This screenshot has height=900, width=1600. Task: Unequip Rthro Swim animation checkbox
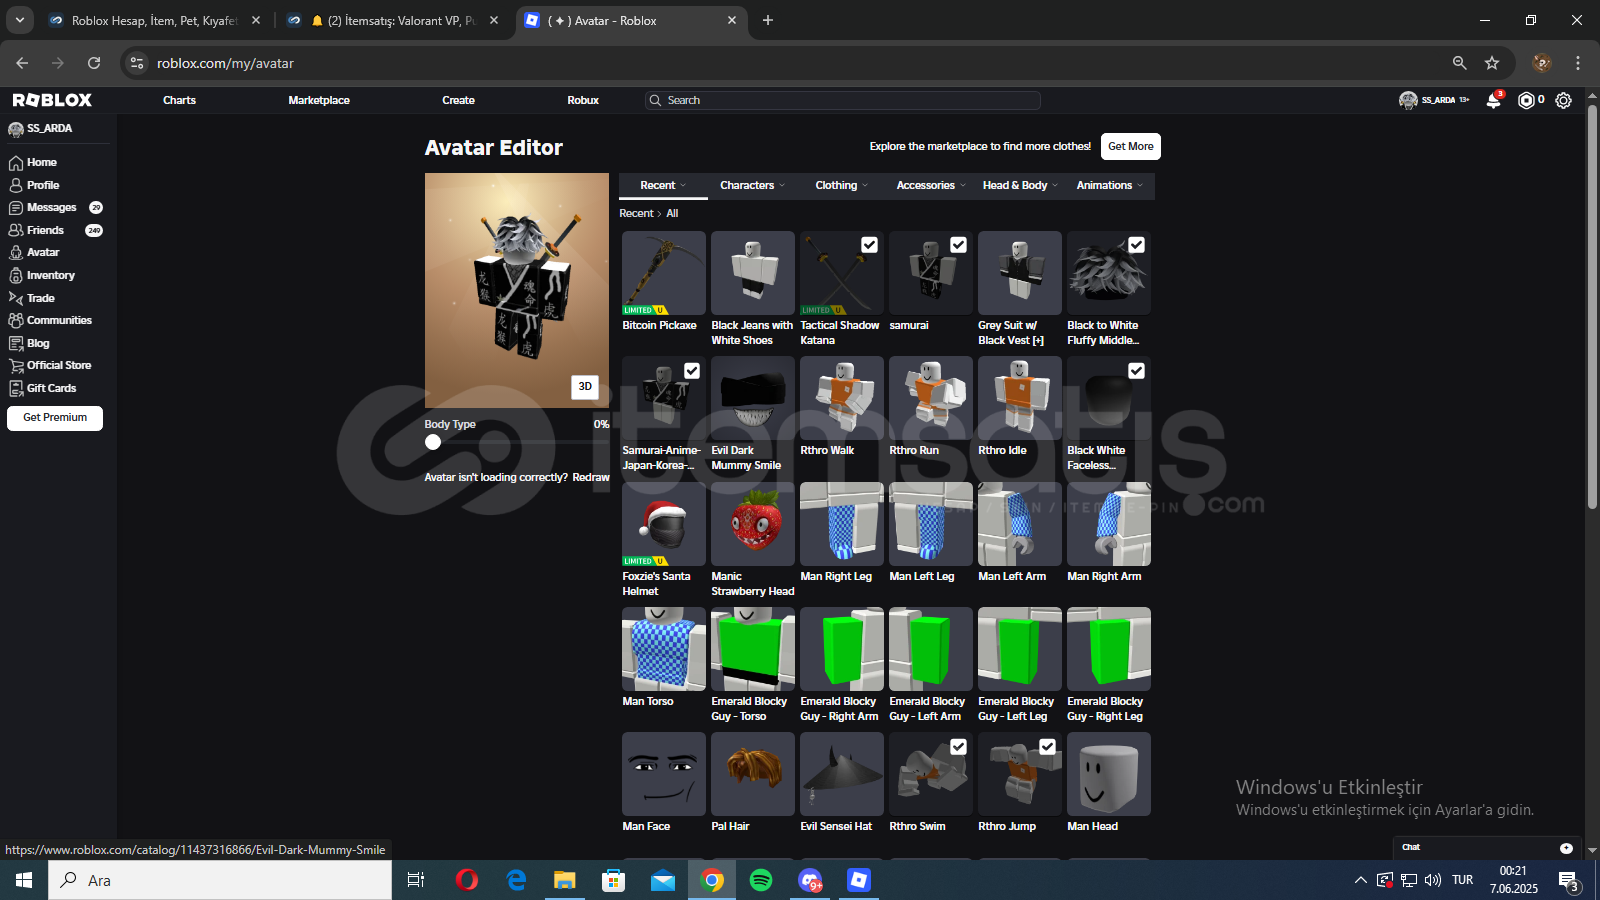click(959, 747)
